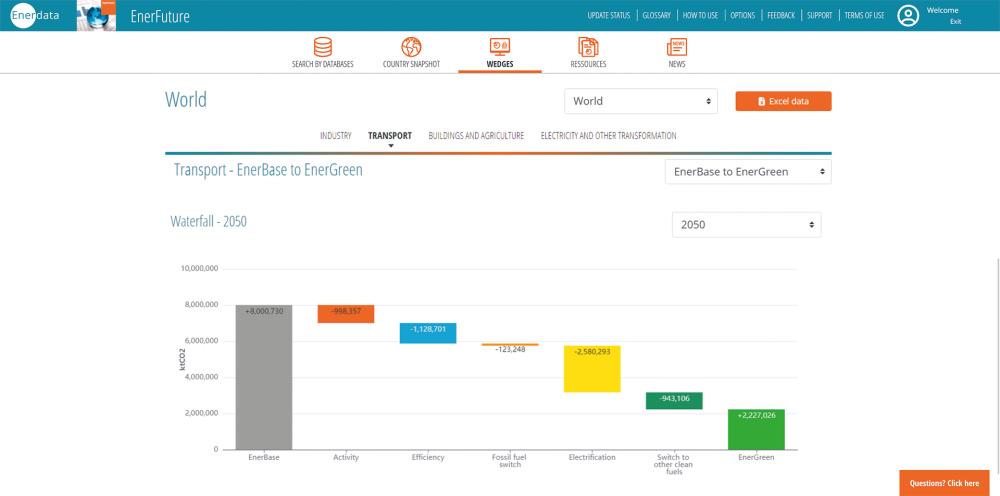Open the Country Snapshot globe icon
Viewport: 1000px width, 496px height.
click(411, 47)
